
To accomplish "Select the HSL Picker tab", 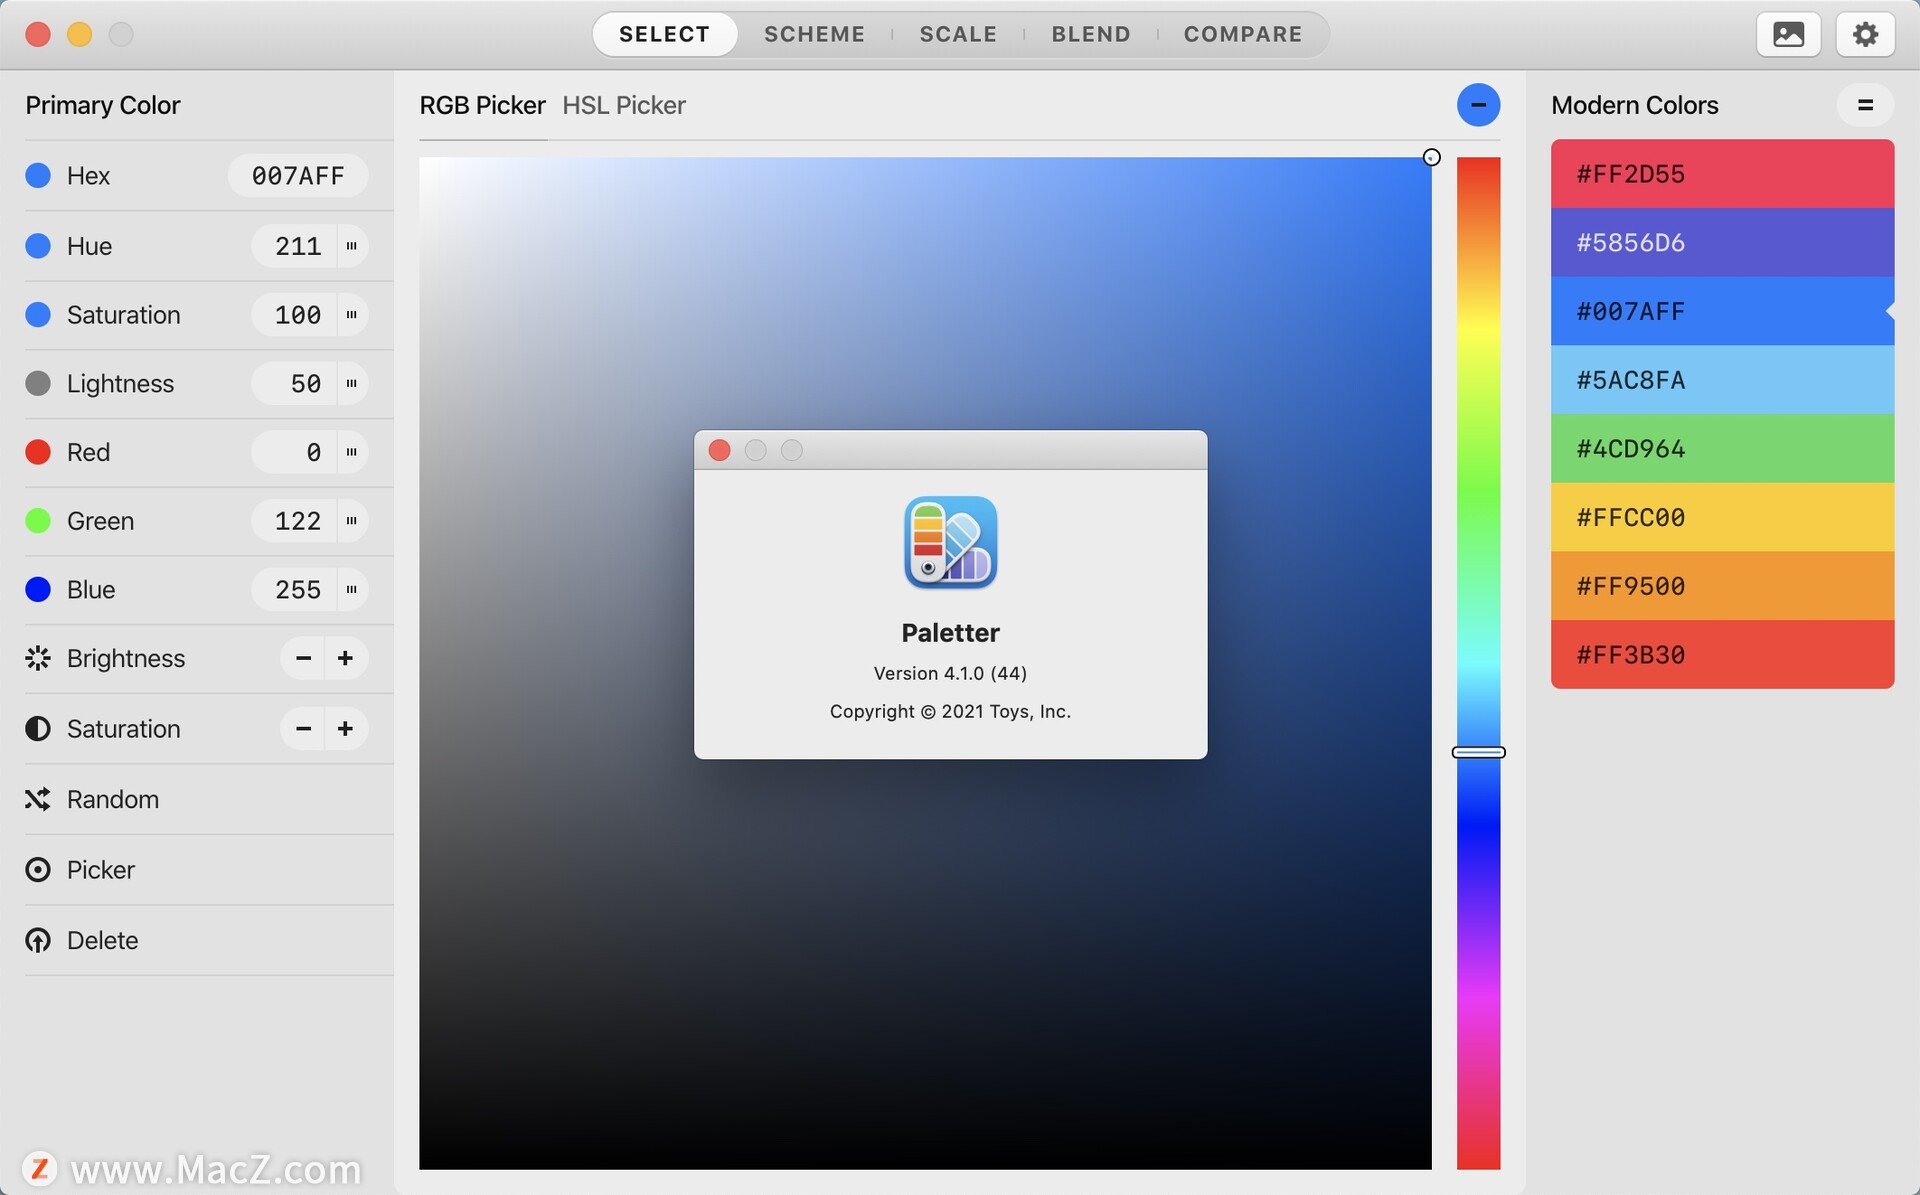I will pyautogui.click(x=624, y=105).
